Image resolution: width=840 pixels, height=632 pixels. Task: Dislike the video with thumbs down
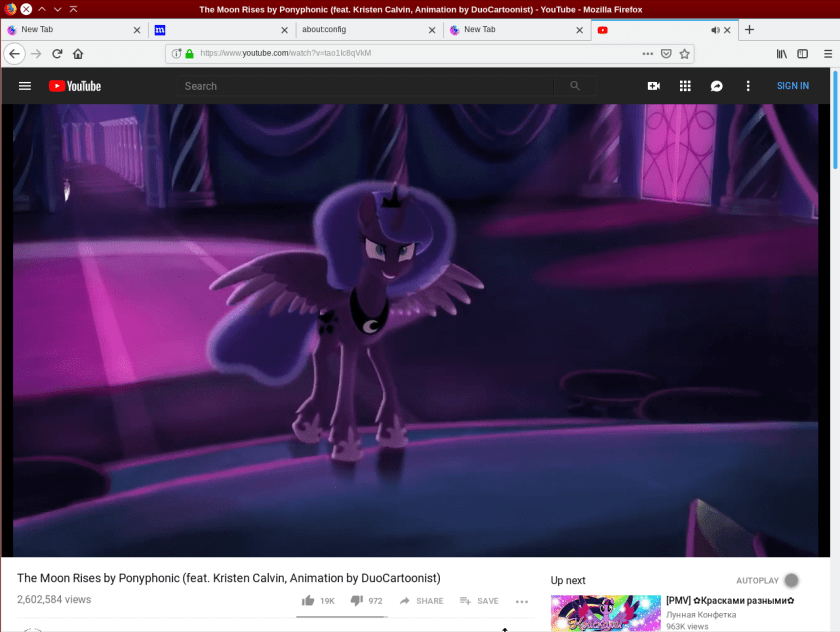click(357, 600)
